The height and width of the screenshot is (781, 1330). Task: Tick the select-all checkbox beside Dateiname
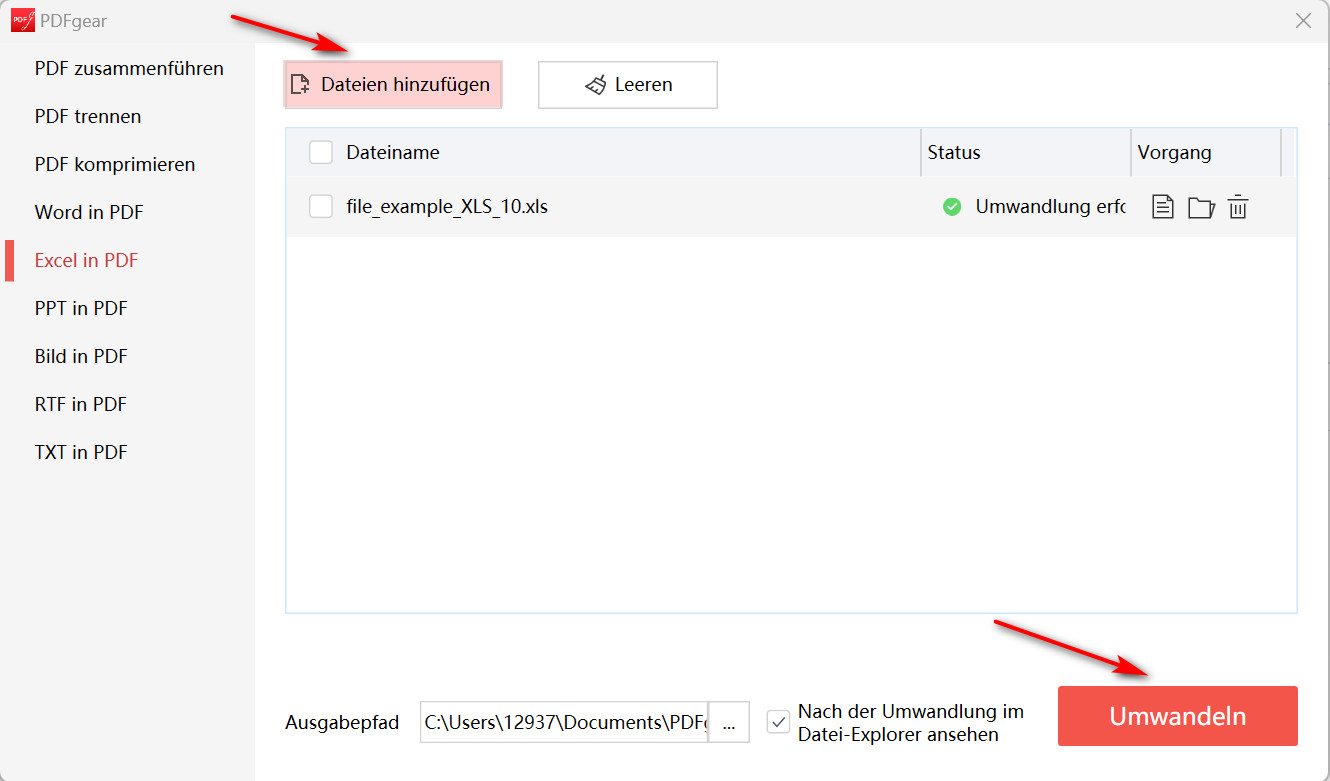[x=321, y=152]
